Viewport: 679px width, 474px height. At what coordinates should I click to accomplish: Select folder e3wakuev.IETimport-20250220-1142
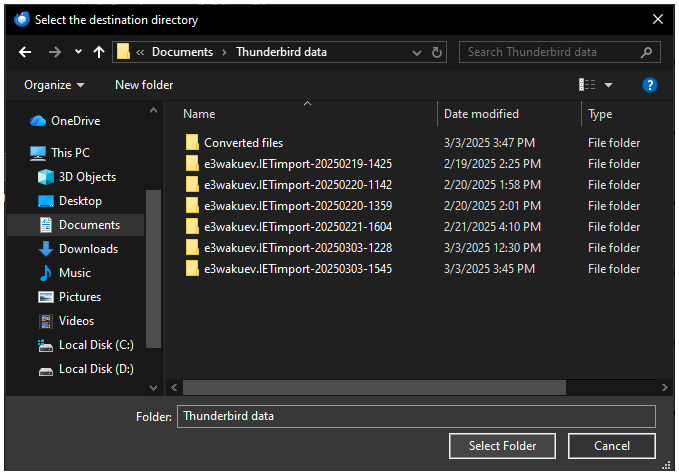(289, 185)
